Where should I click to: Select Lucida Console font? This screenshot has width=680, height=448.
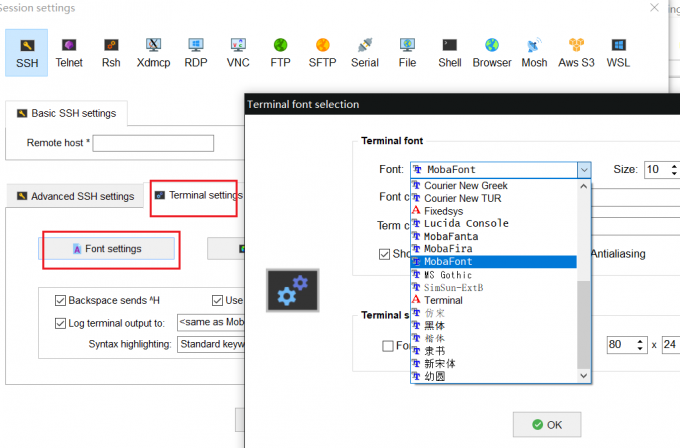494,223
